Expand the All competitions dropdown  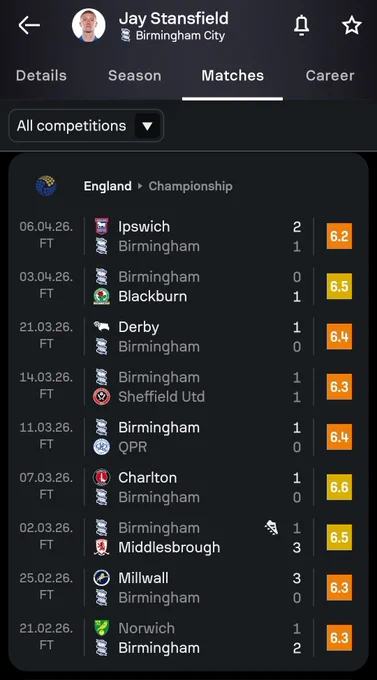[x=86, y=126]
